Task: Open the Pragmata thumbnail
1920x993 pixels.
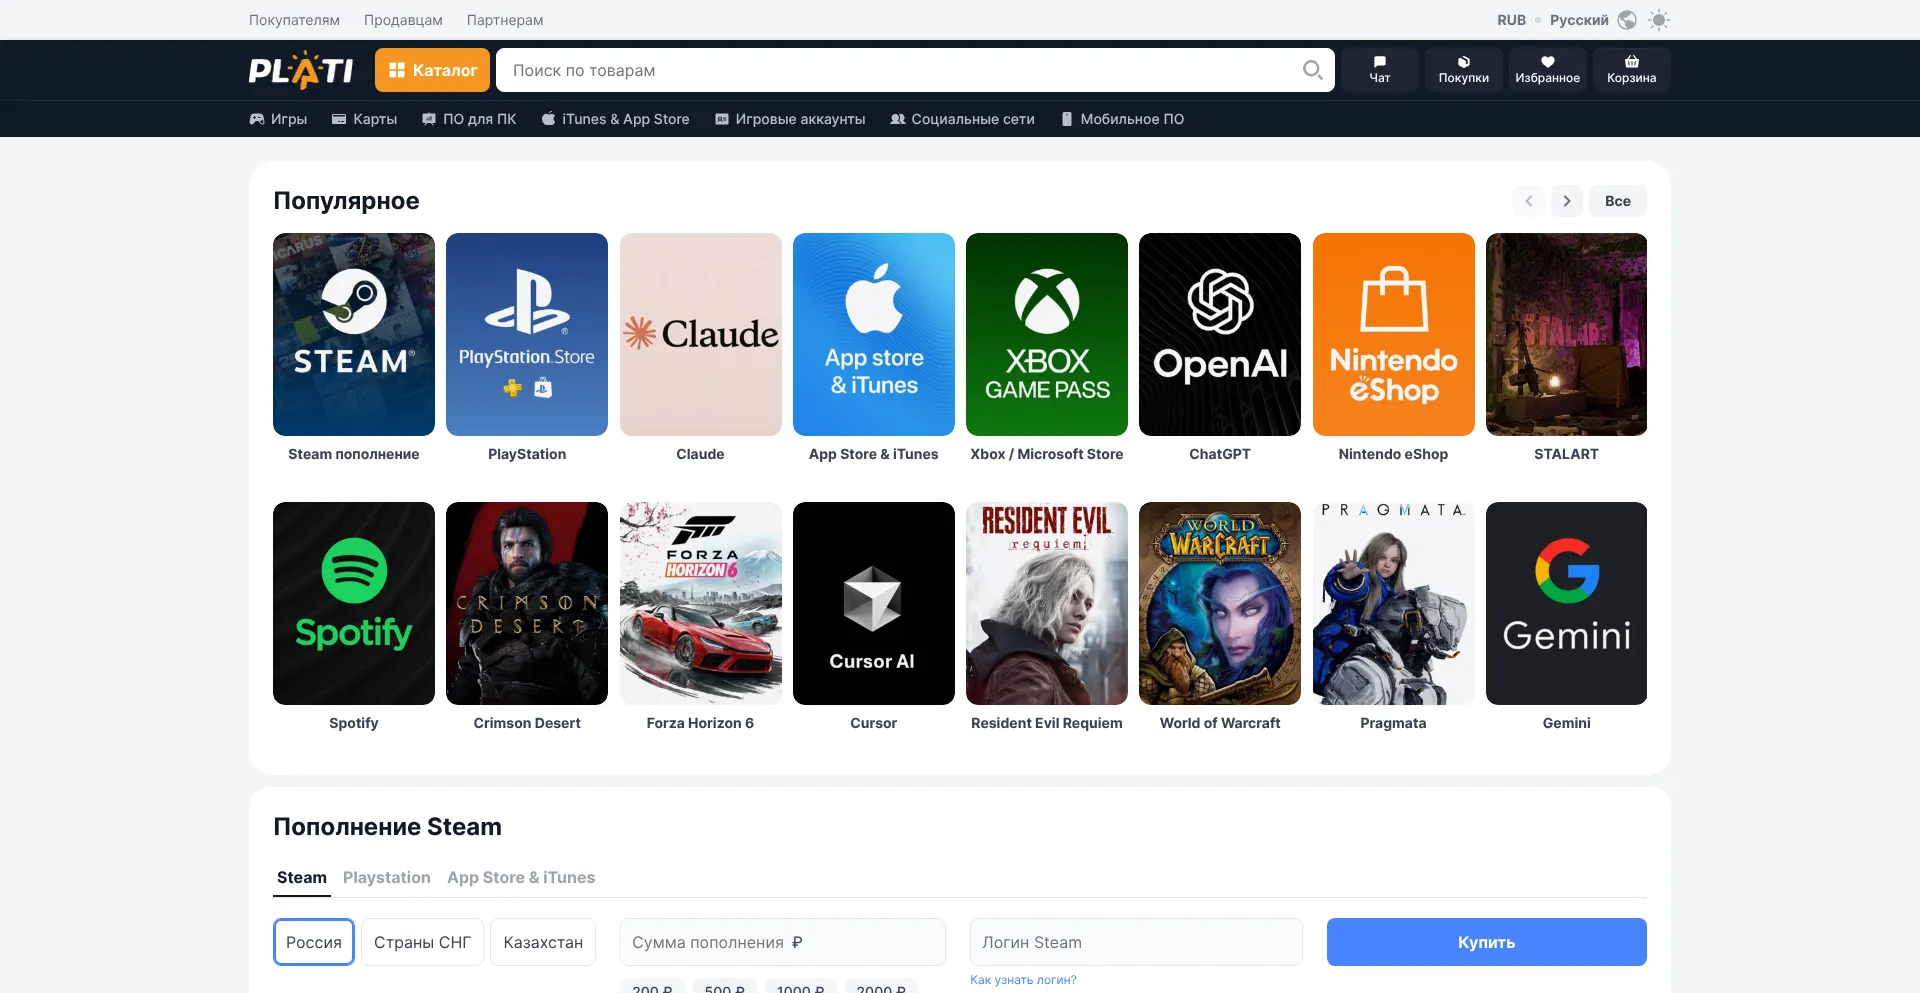Action: 1393,603
